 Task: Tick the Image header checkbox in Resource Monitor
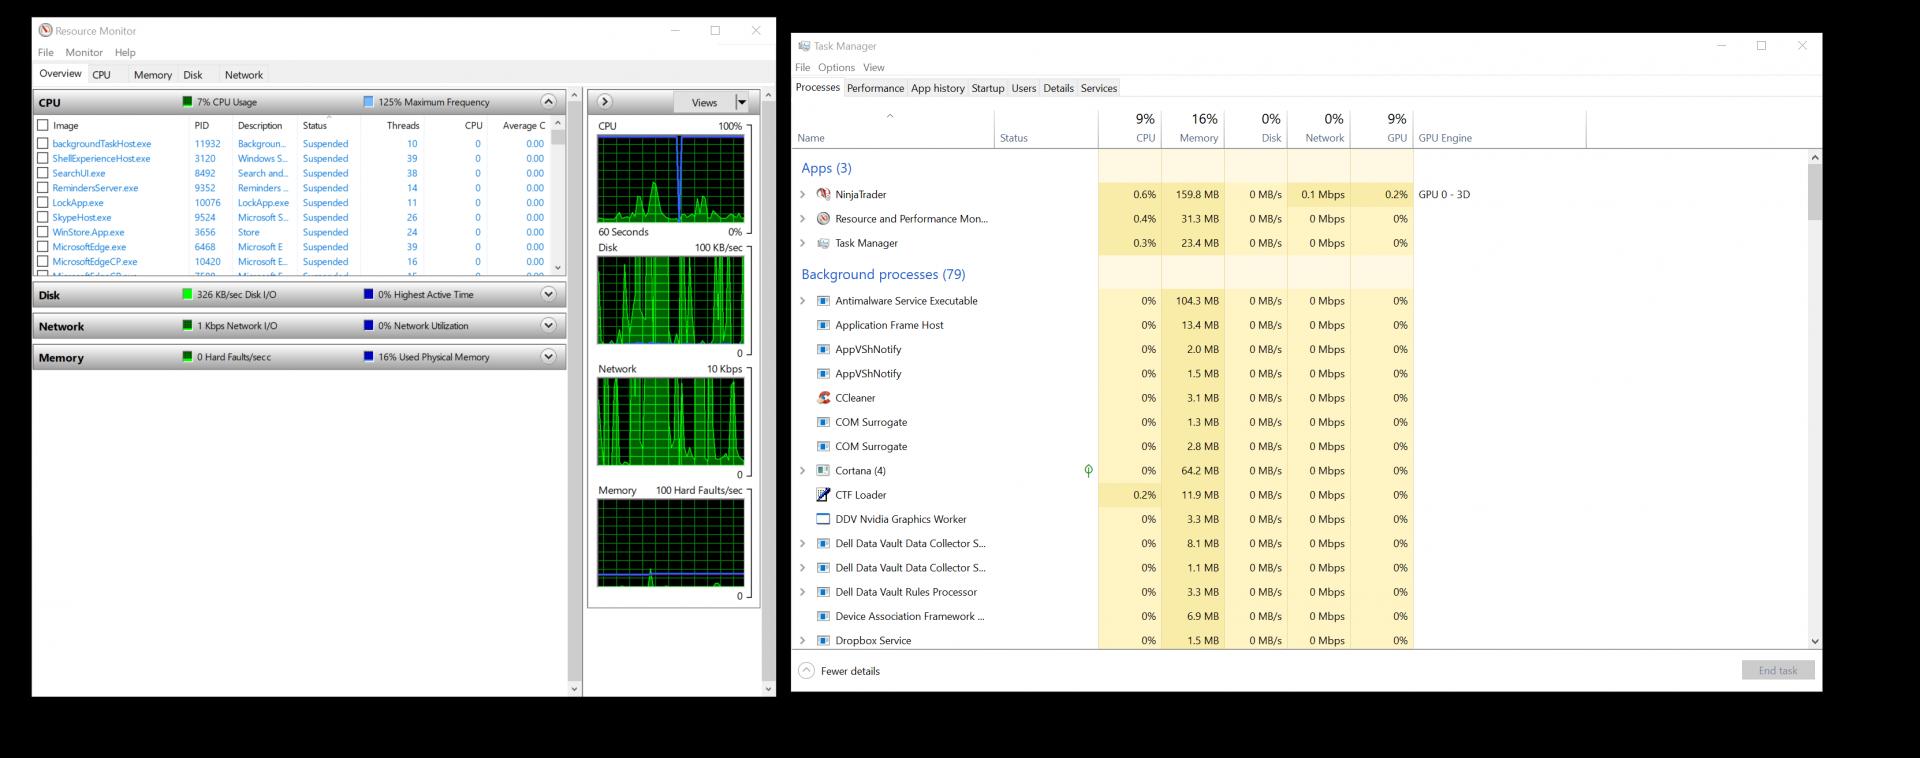point(43,125)
